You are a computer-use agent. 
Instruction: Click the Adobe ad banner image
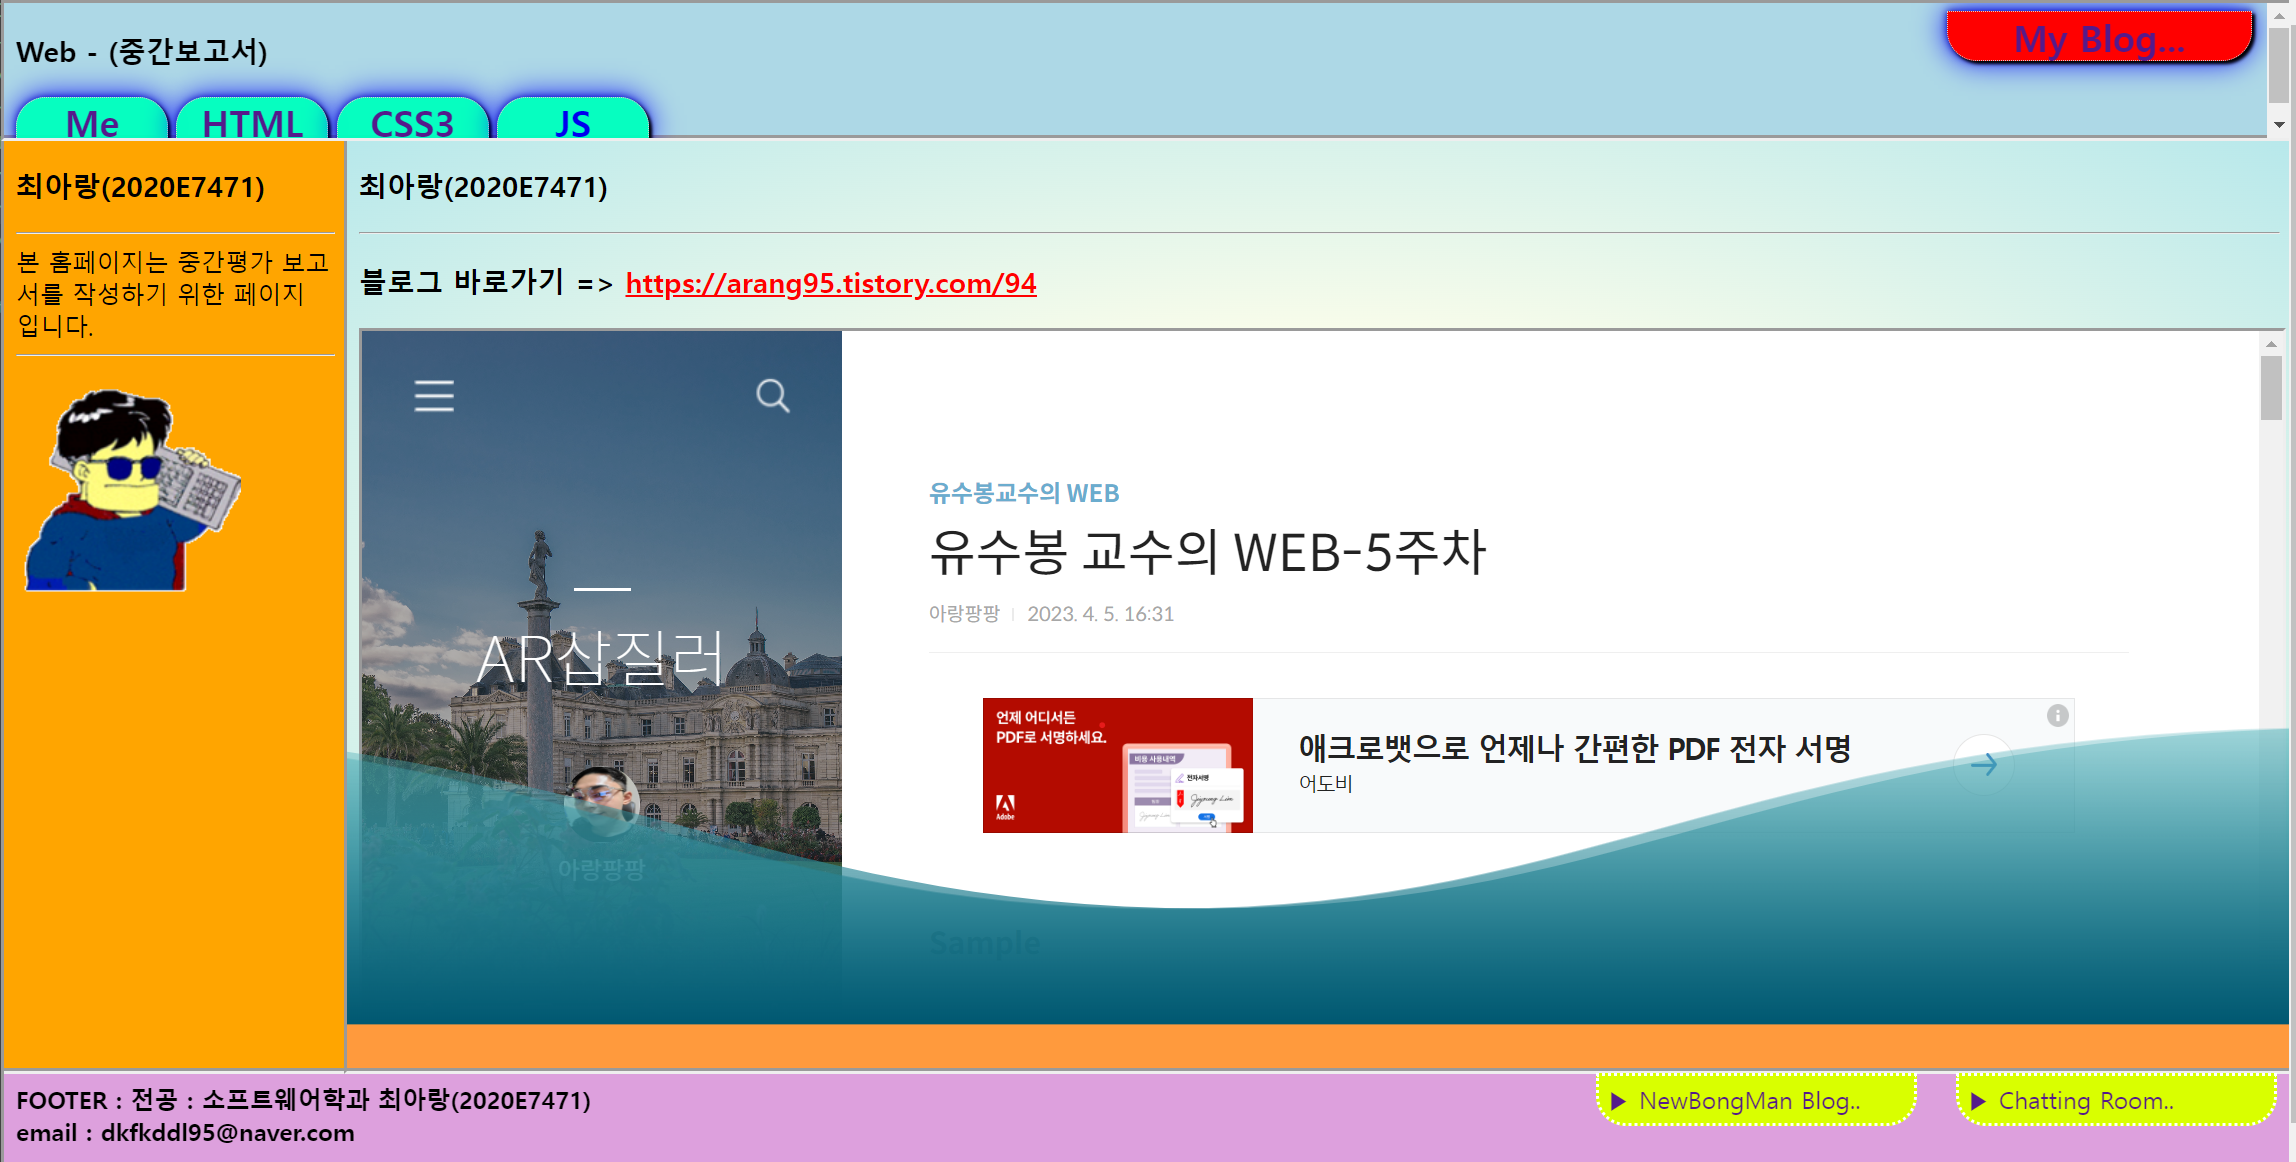(1117, 765)
